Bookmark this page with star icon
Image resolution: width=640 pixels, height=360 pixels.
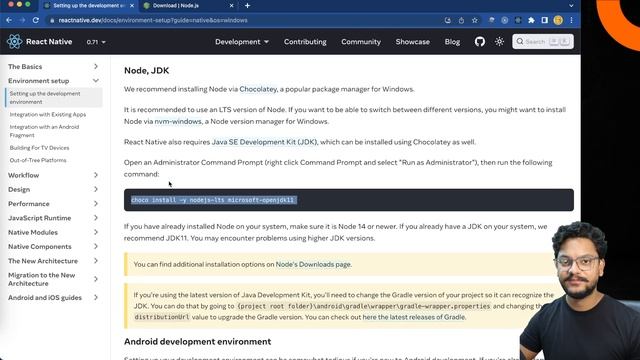[475, 20]
